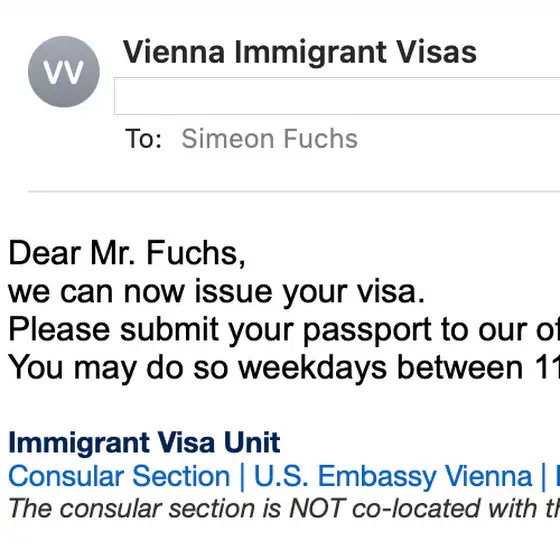Click the Immigrant Visa Unit heading
560x560 pixels.
point(144,442)
